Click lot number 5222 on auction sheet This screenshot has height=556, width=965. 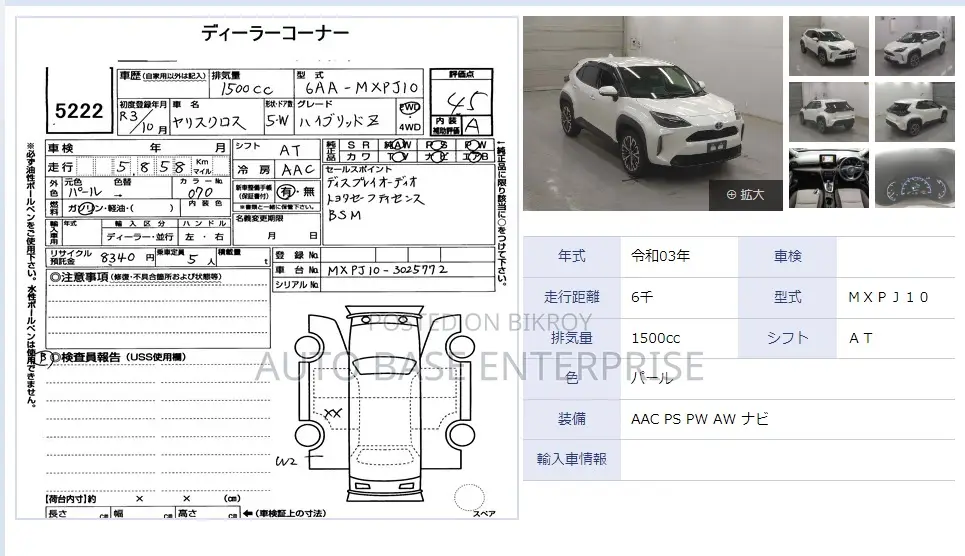pos(79,111)
